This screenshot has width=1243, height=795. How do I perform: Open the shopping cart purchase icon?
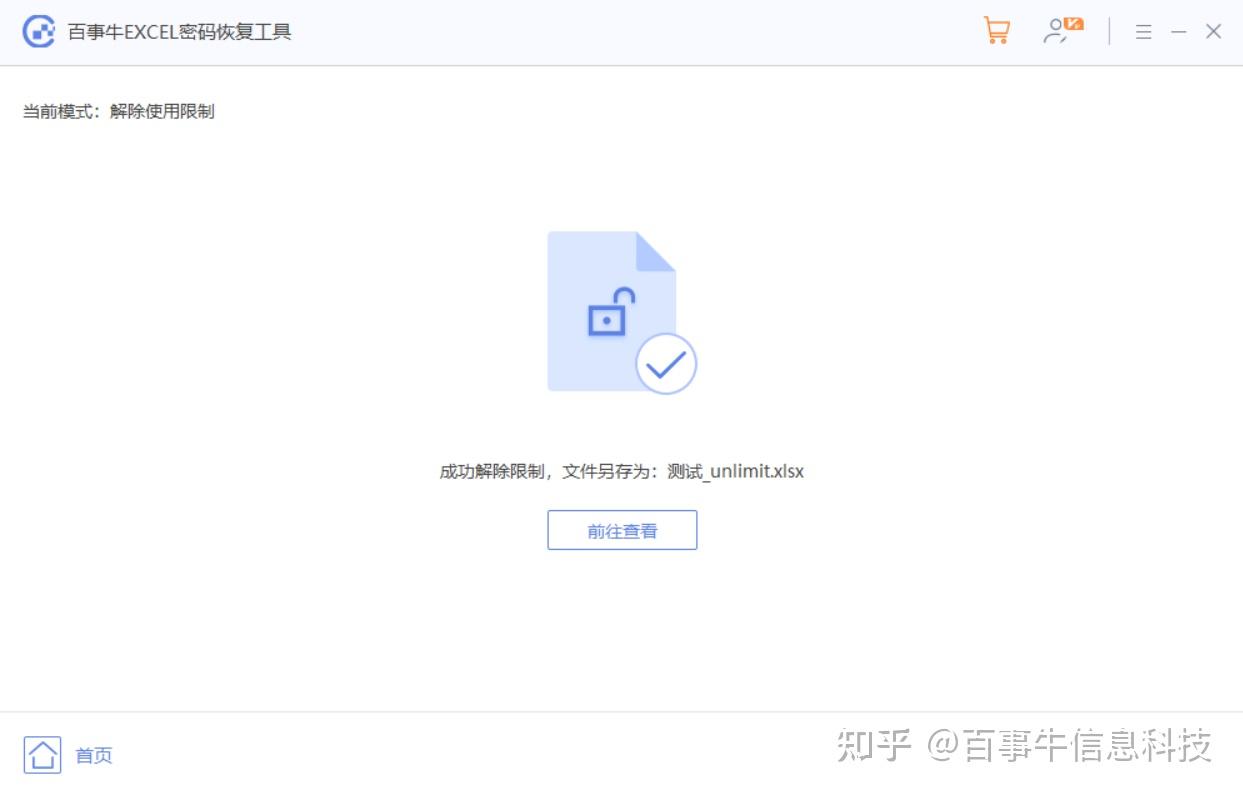[996, 31]
